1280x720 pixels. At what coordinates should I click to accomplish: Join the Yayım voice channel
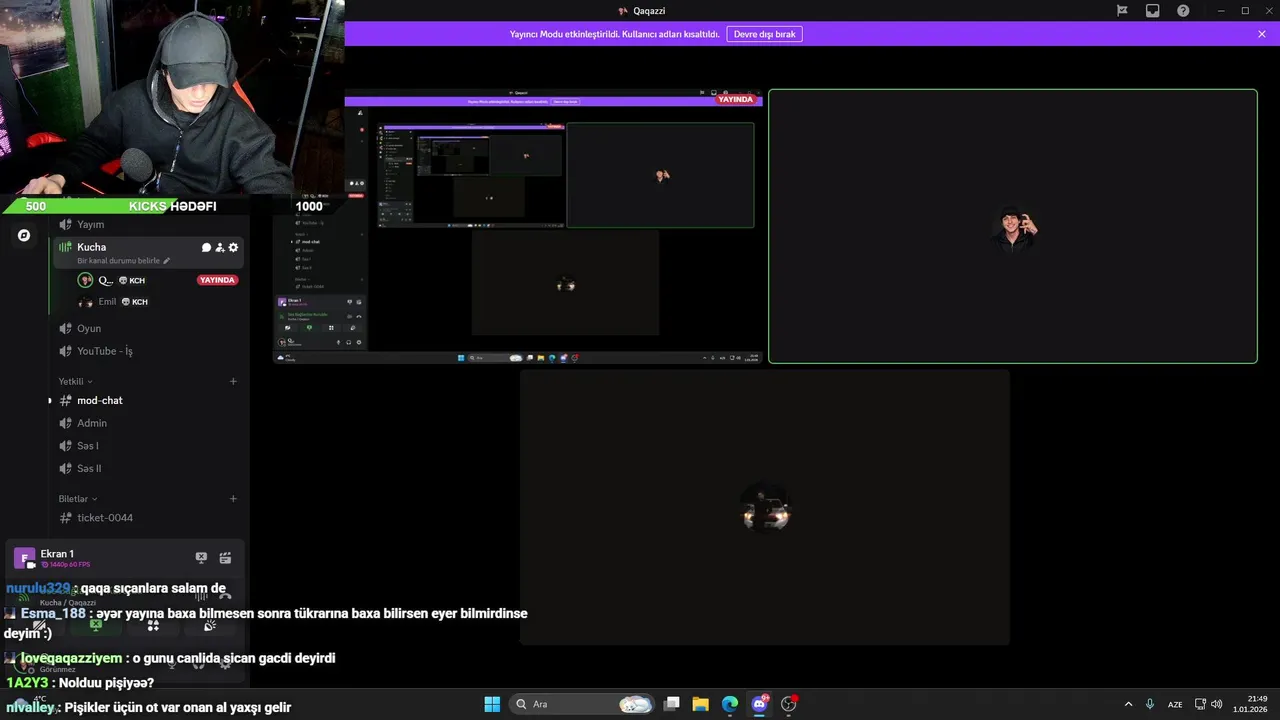150,224
